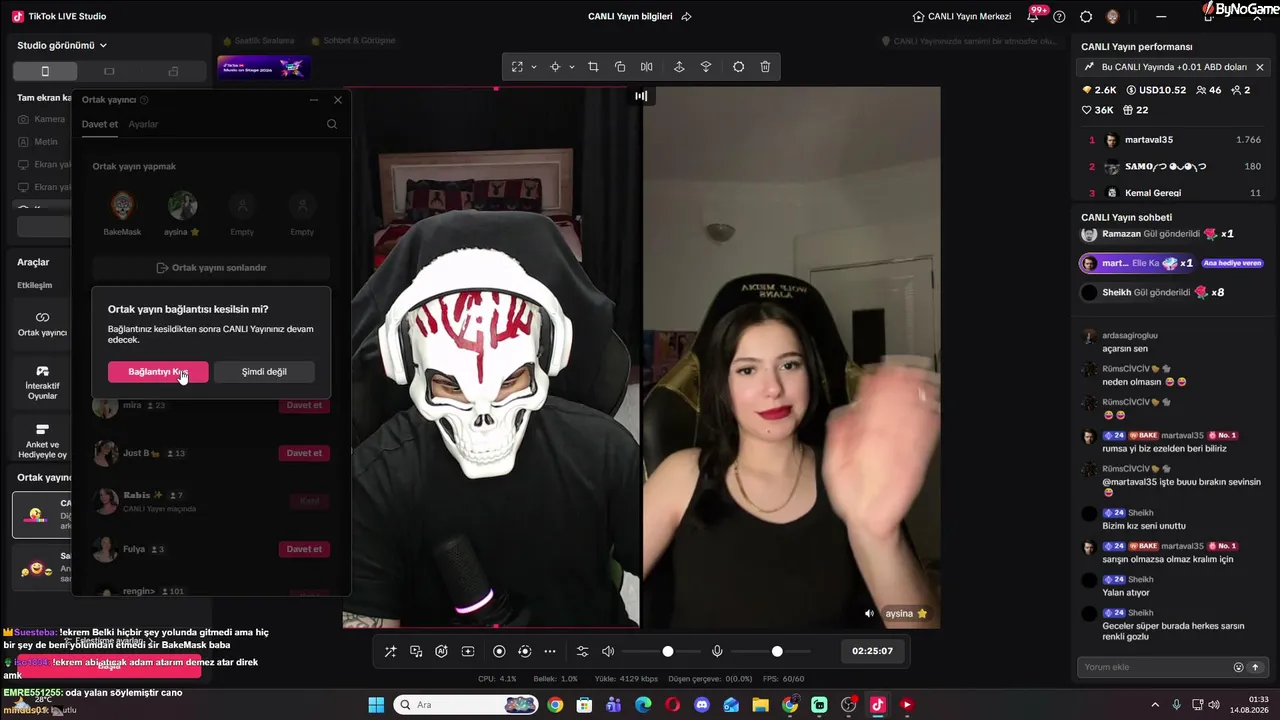1280x720 pixels.
Task: Open the Windows Start menu
Action: click(x=376, y=705)
